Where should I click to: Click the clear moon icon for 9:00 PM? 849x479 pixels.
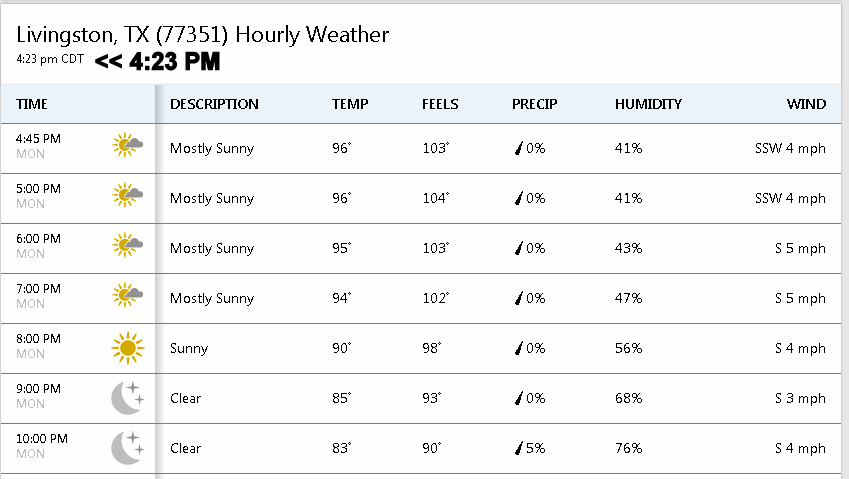tap(127, 398)
